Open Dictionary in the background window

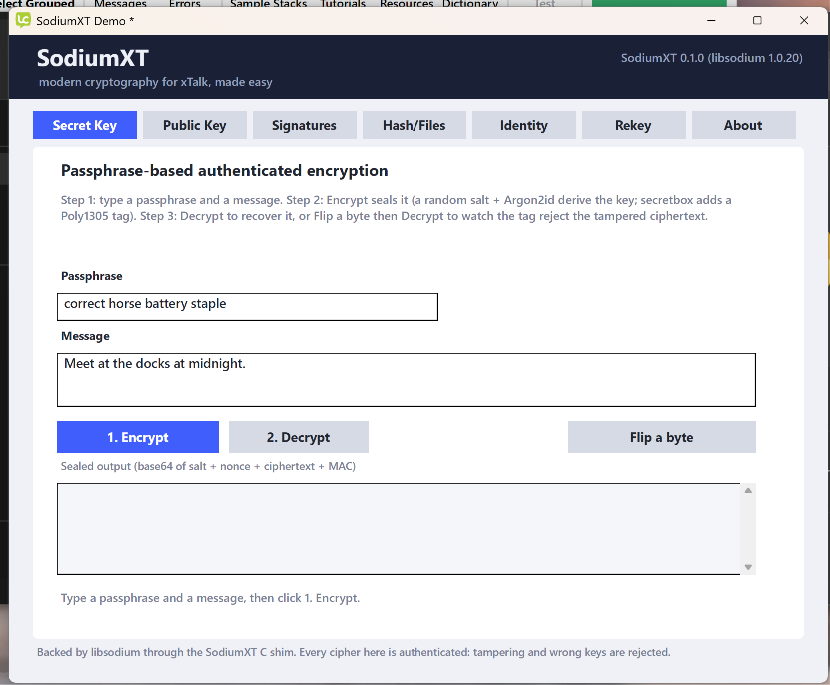(470, 4)
